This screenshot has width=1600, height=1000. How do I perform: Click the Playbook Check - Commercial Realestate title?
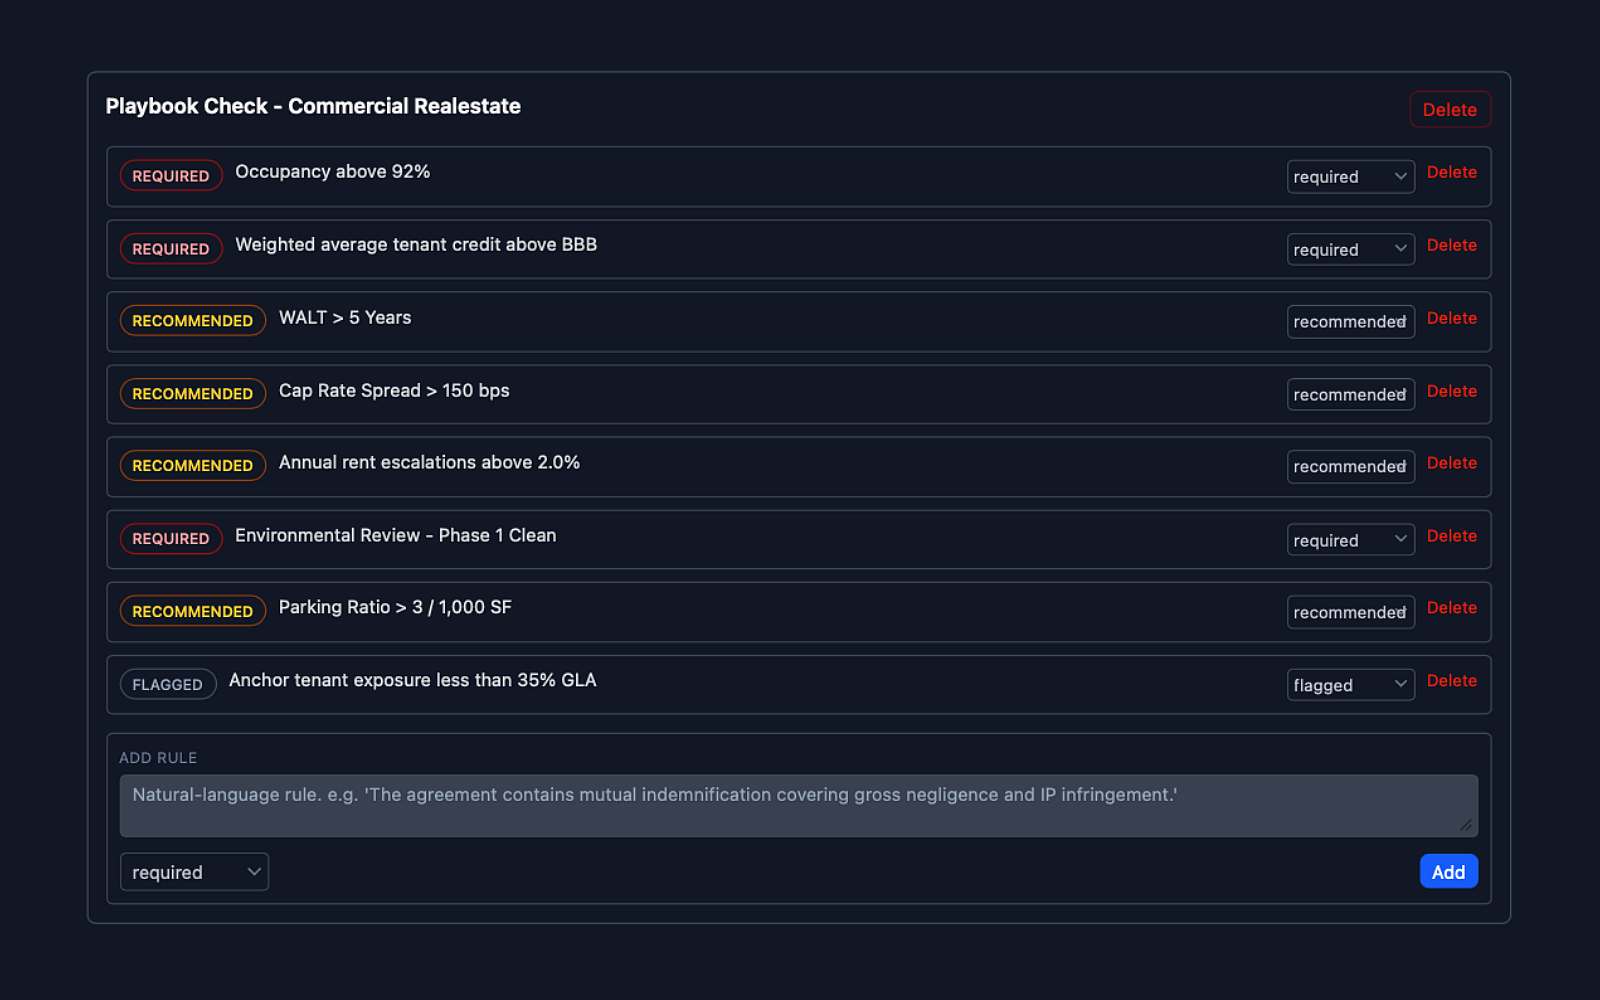coord(313,106)
